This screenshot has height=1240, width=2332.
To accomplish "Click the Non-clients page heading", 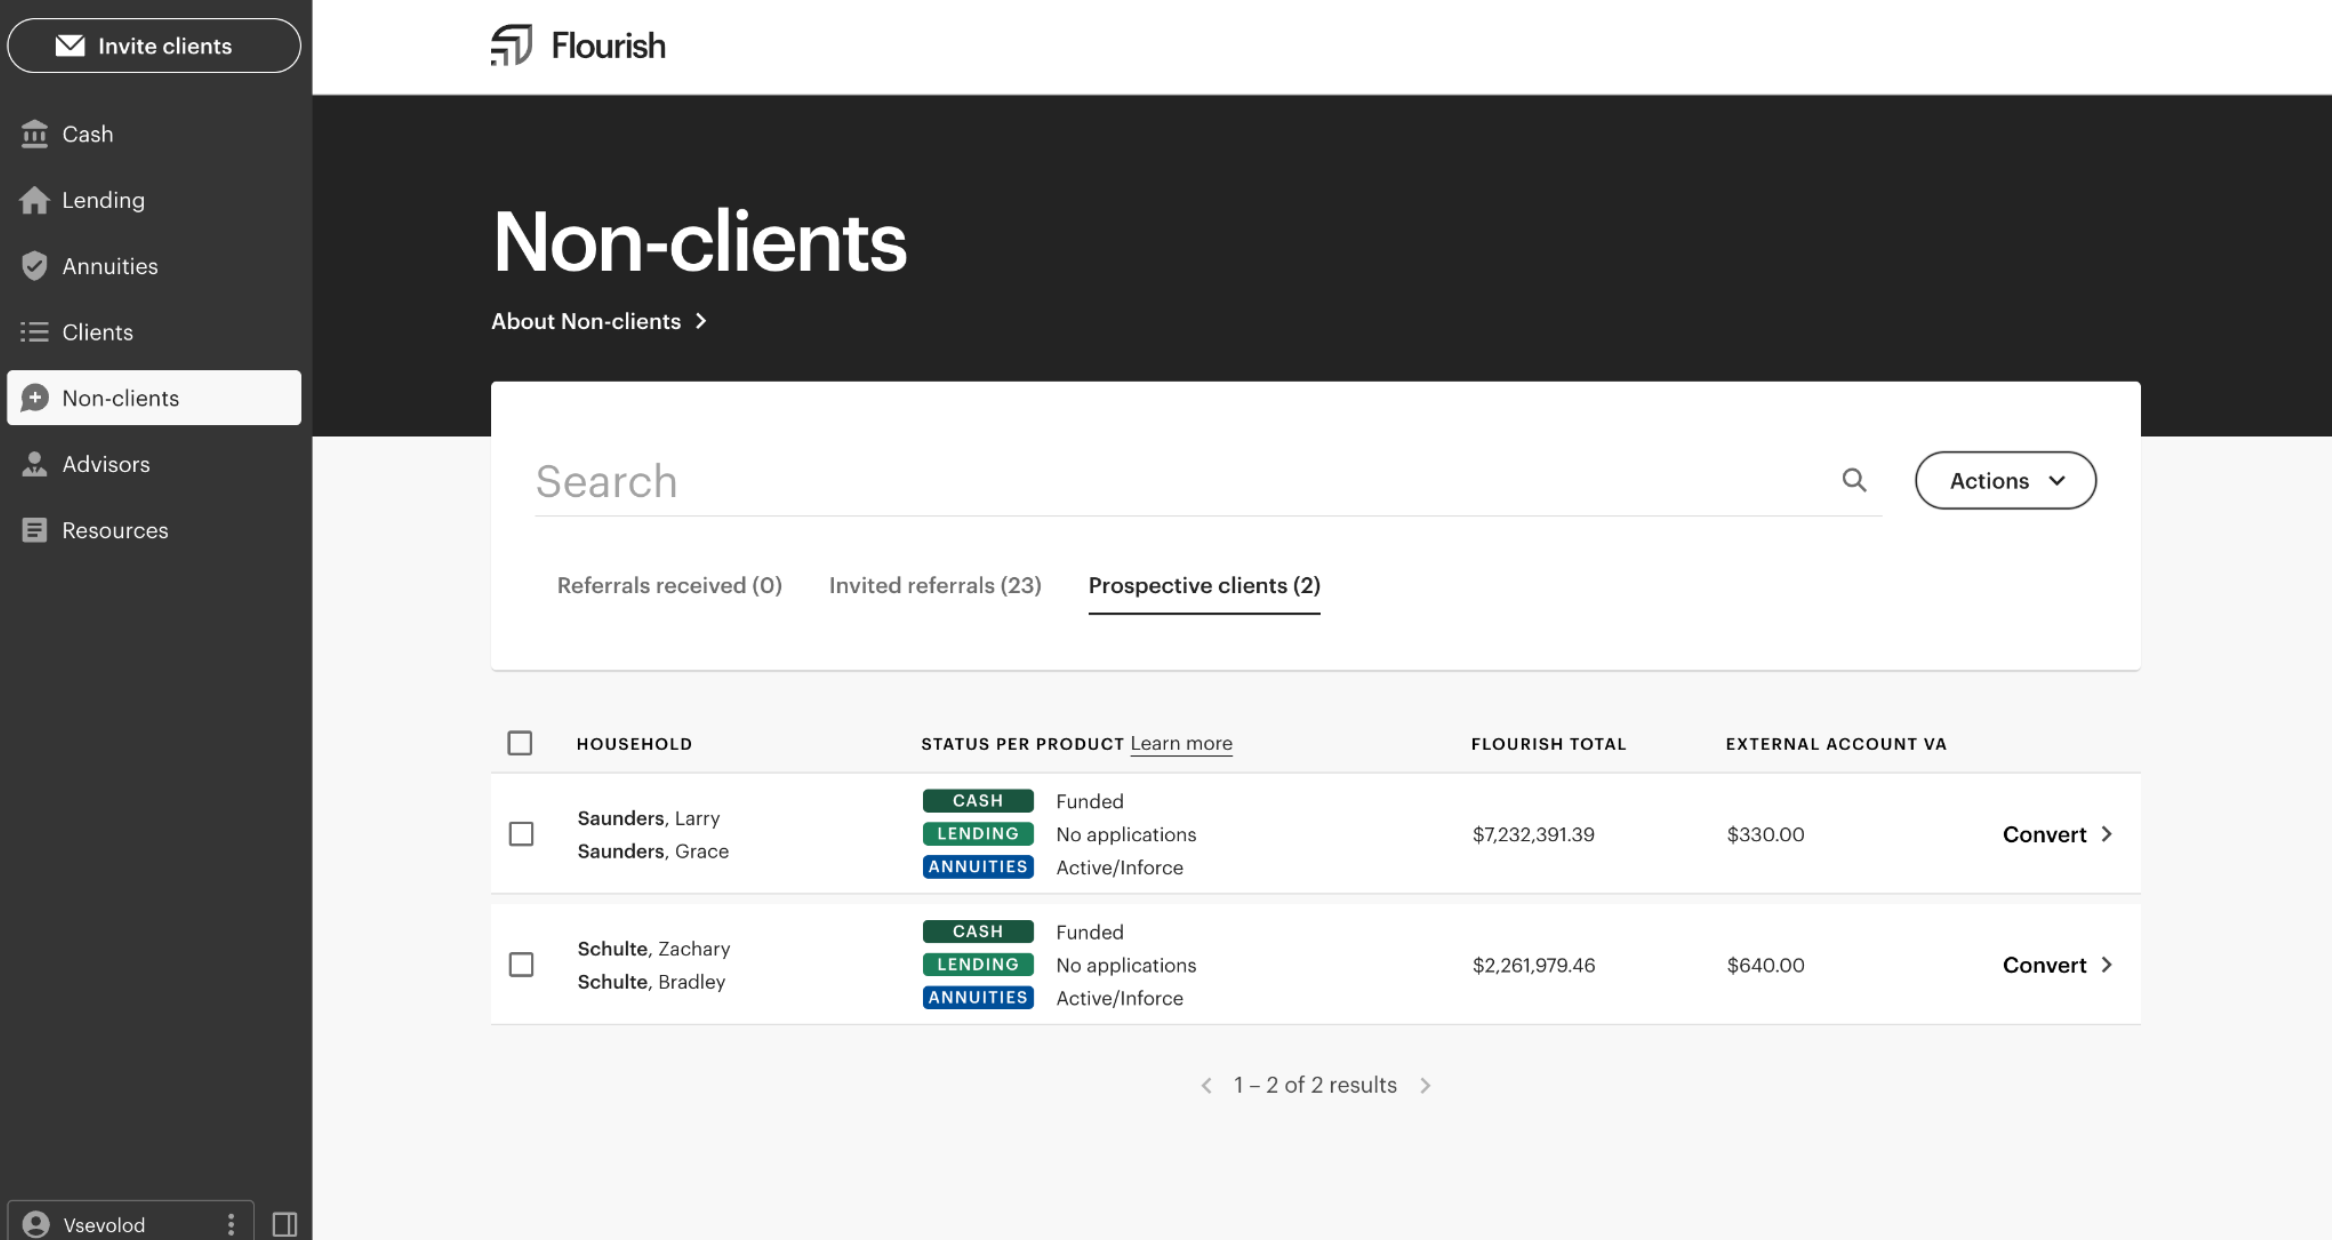I will pos(699,241).
